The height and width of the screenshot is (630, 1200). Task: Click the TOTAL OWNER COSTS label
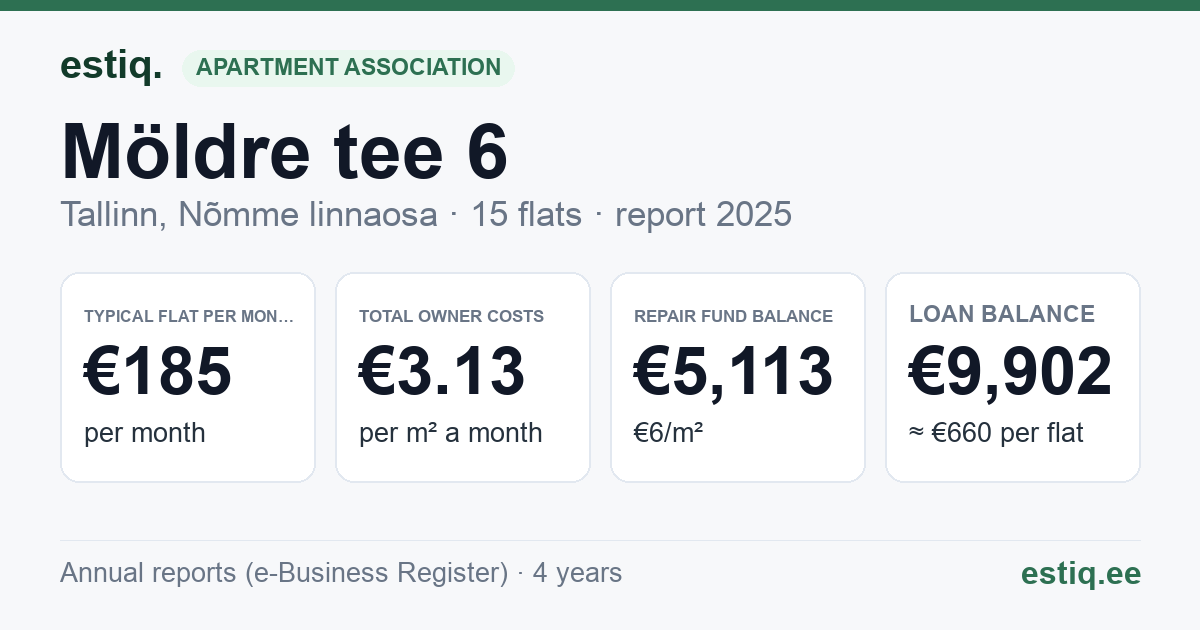pyautogui.click(x=452, y=316)
